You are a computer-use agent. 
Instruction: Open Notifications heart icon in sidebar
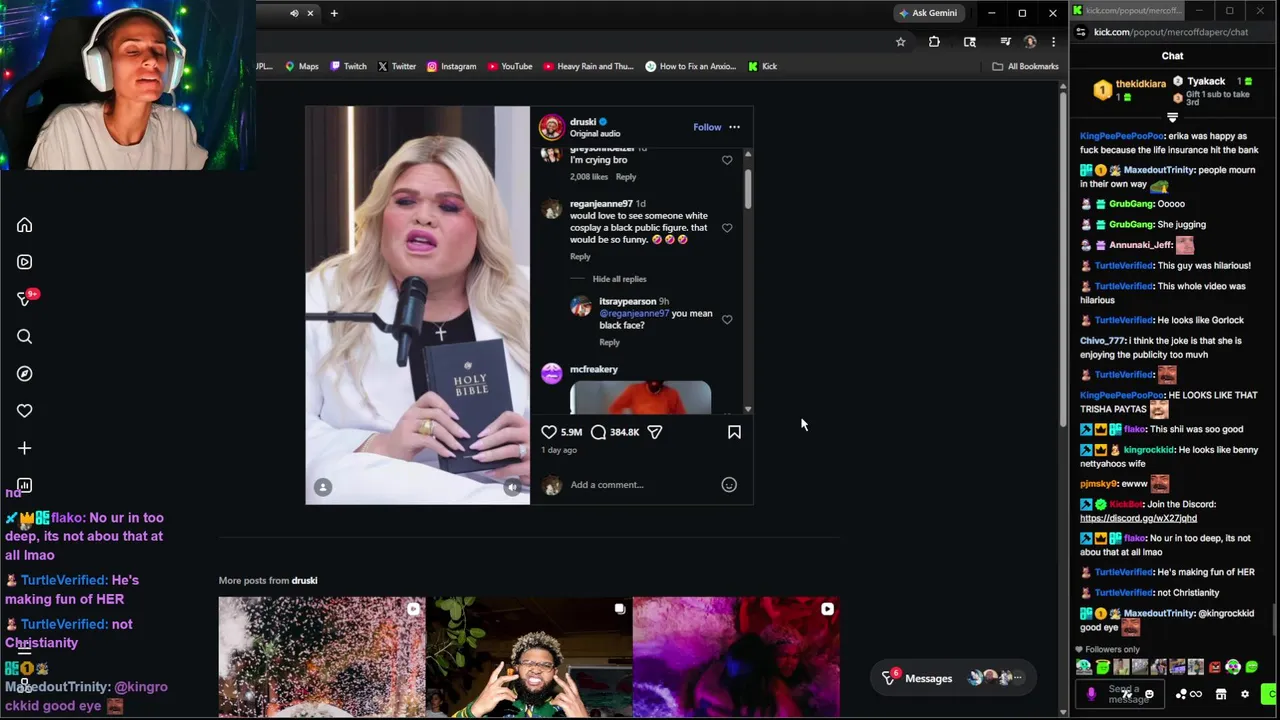coord(24,410)
